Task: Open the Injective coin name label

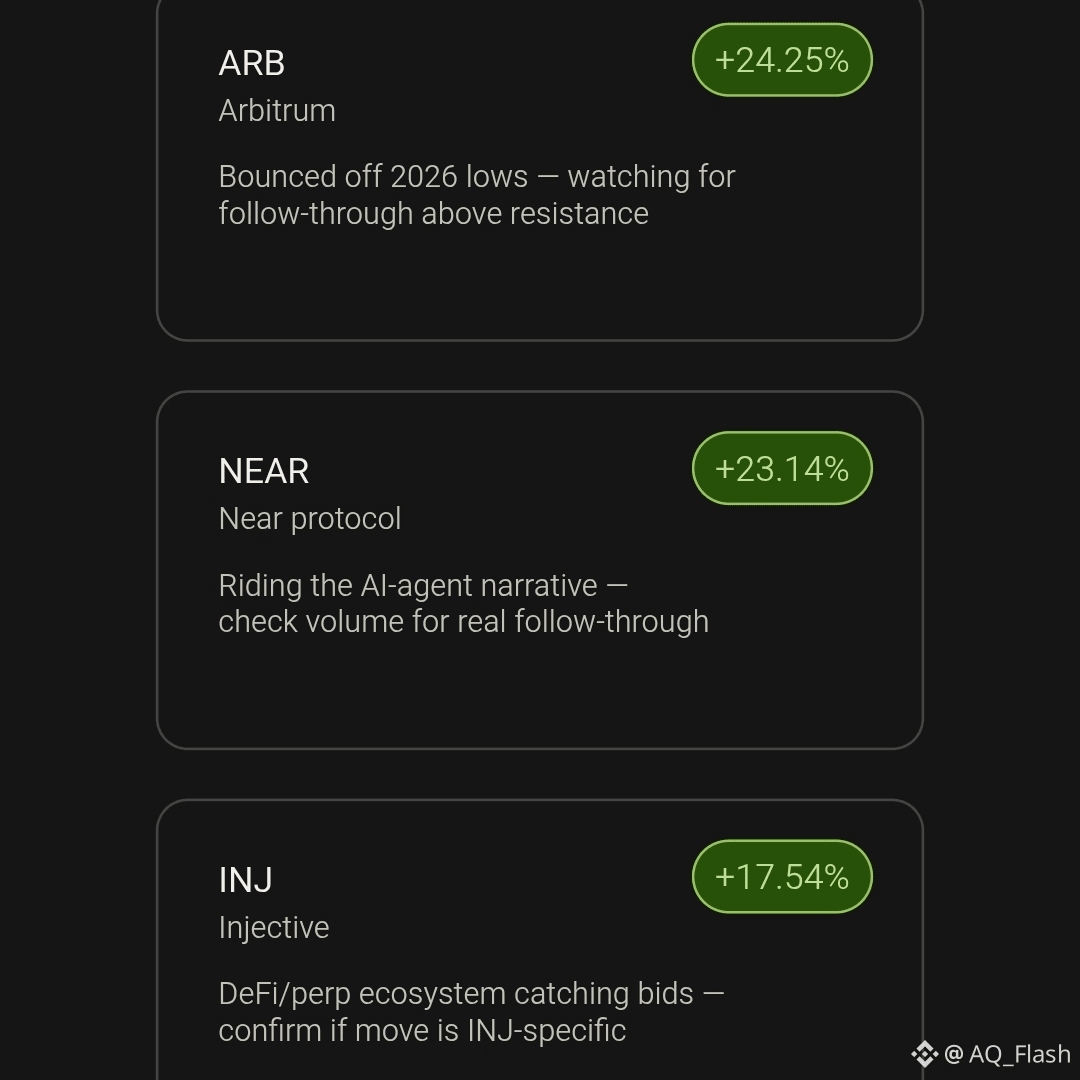Action: (274, 928)
